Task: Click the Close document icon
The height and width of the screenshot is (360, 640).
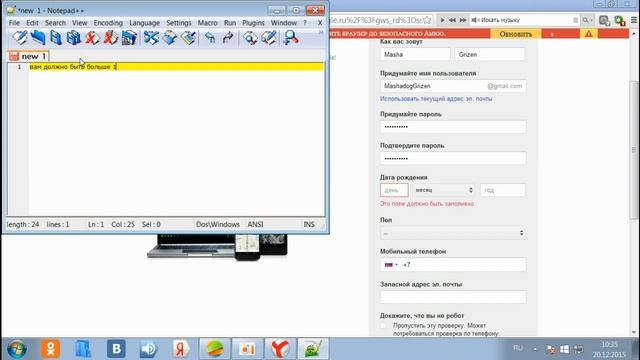Action: pos(92,38)
